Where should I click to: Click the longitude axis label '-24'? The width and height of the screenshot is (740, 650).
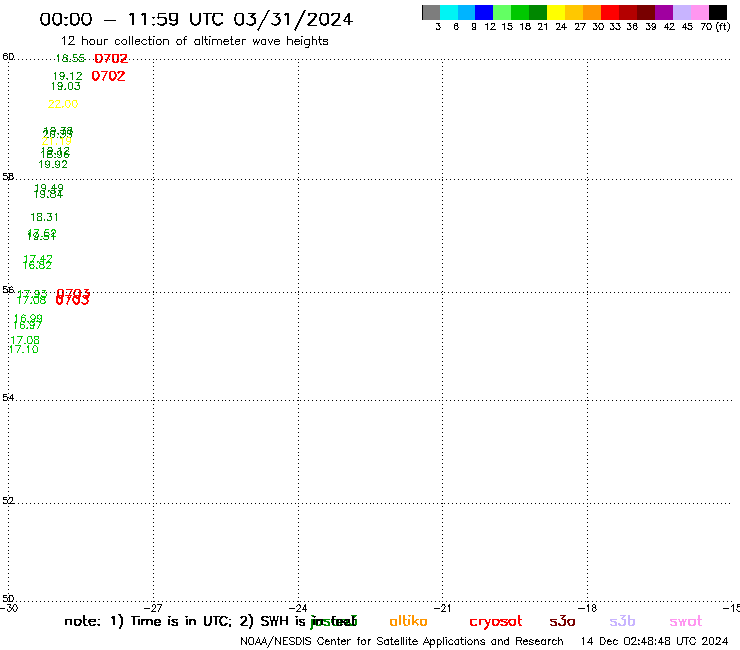(x=298, y=608)
